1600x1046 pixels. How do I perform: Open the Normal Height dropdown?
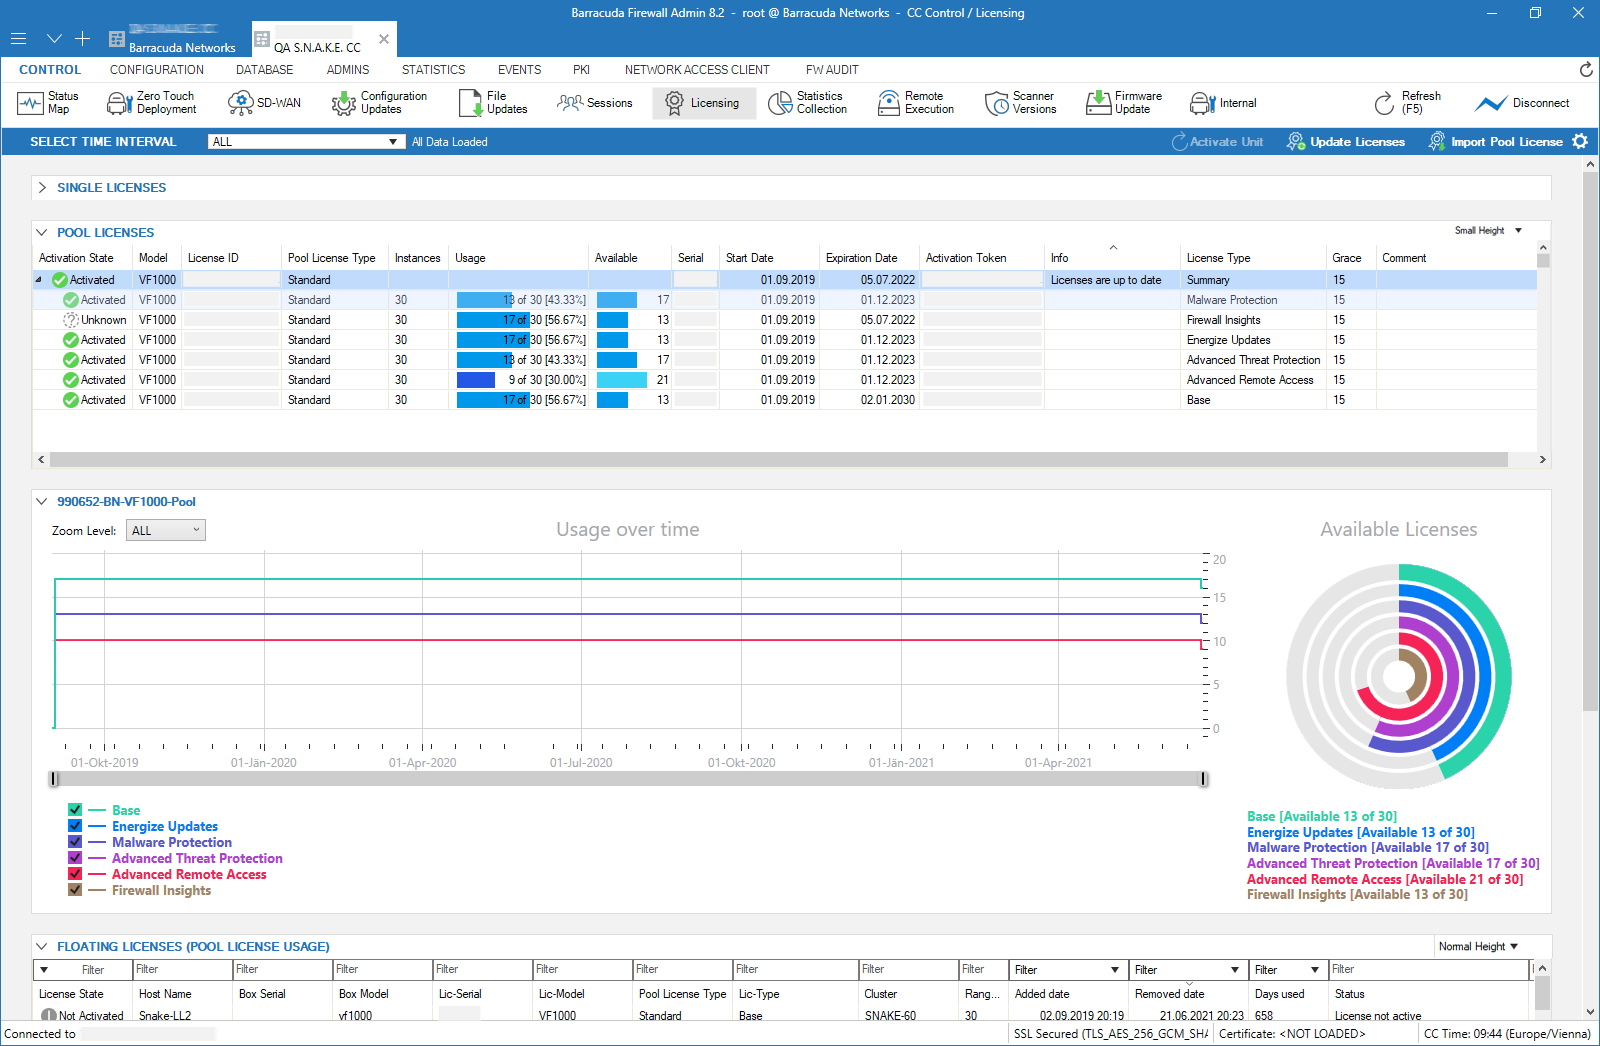[x=1479, y=946]
